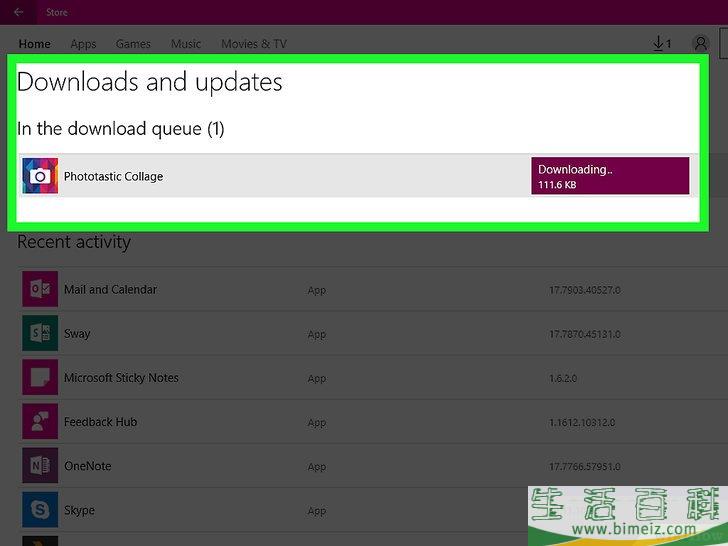Open the Mail and Calendar app icon
This screenshot has width=728, height=546.
tap(40, 289)
